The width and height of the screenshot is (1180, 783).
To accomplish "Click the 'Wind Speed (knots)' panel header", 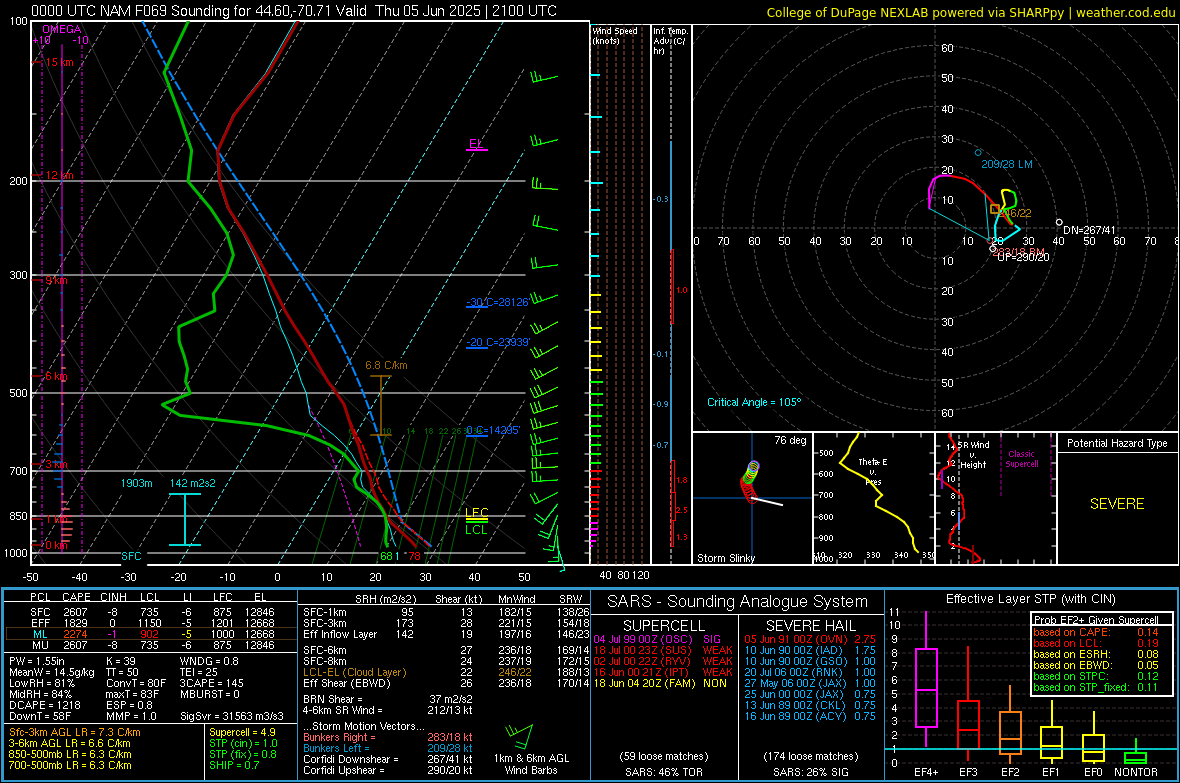I will [x=615, y=35].
